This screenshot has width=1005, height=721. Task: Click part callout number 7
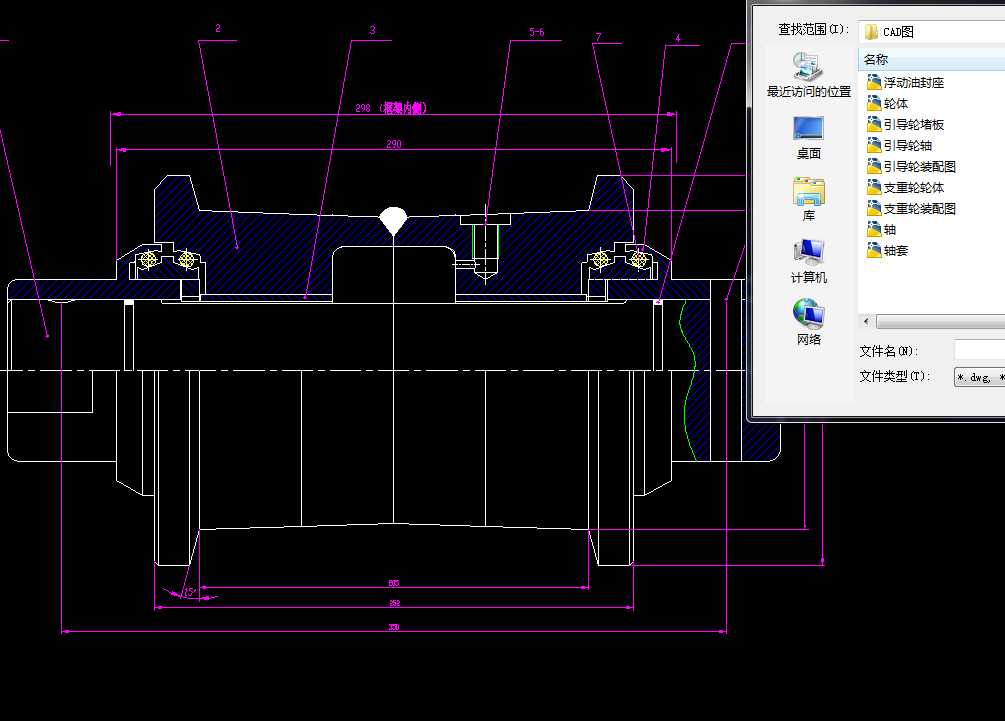click(599, 37)
